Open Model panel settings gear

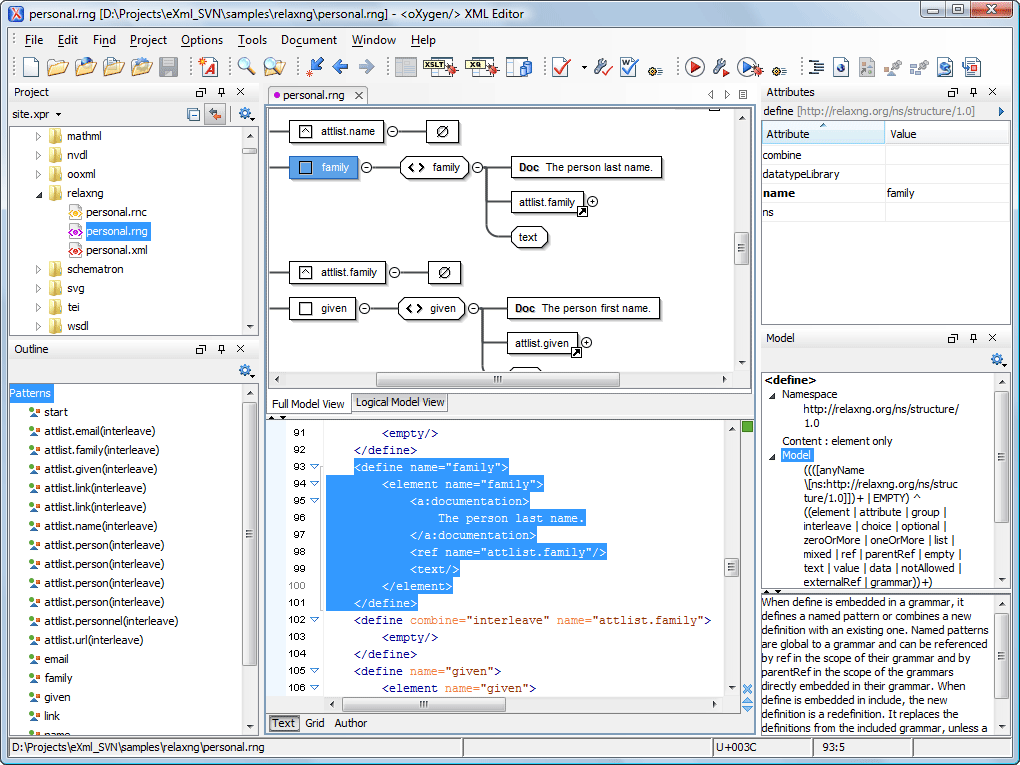pos(998,359)
